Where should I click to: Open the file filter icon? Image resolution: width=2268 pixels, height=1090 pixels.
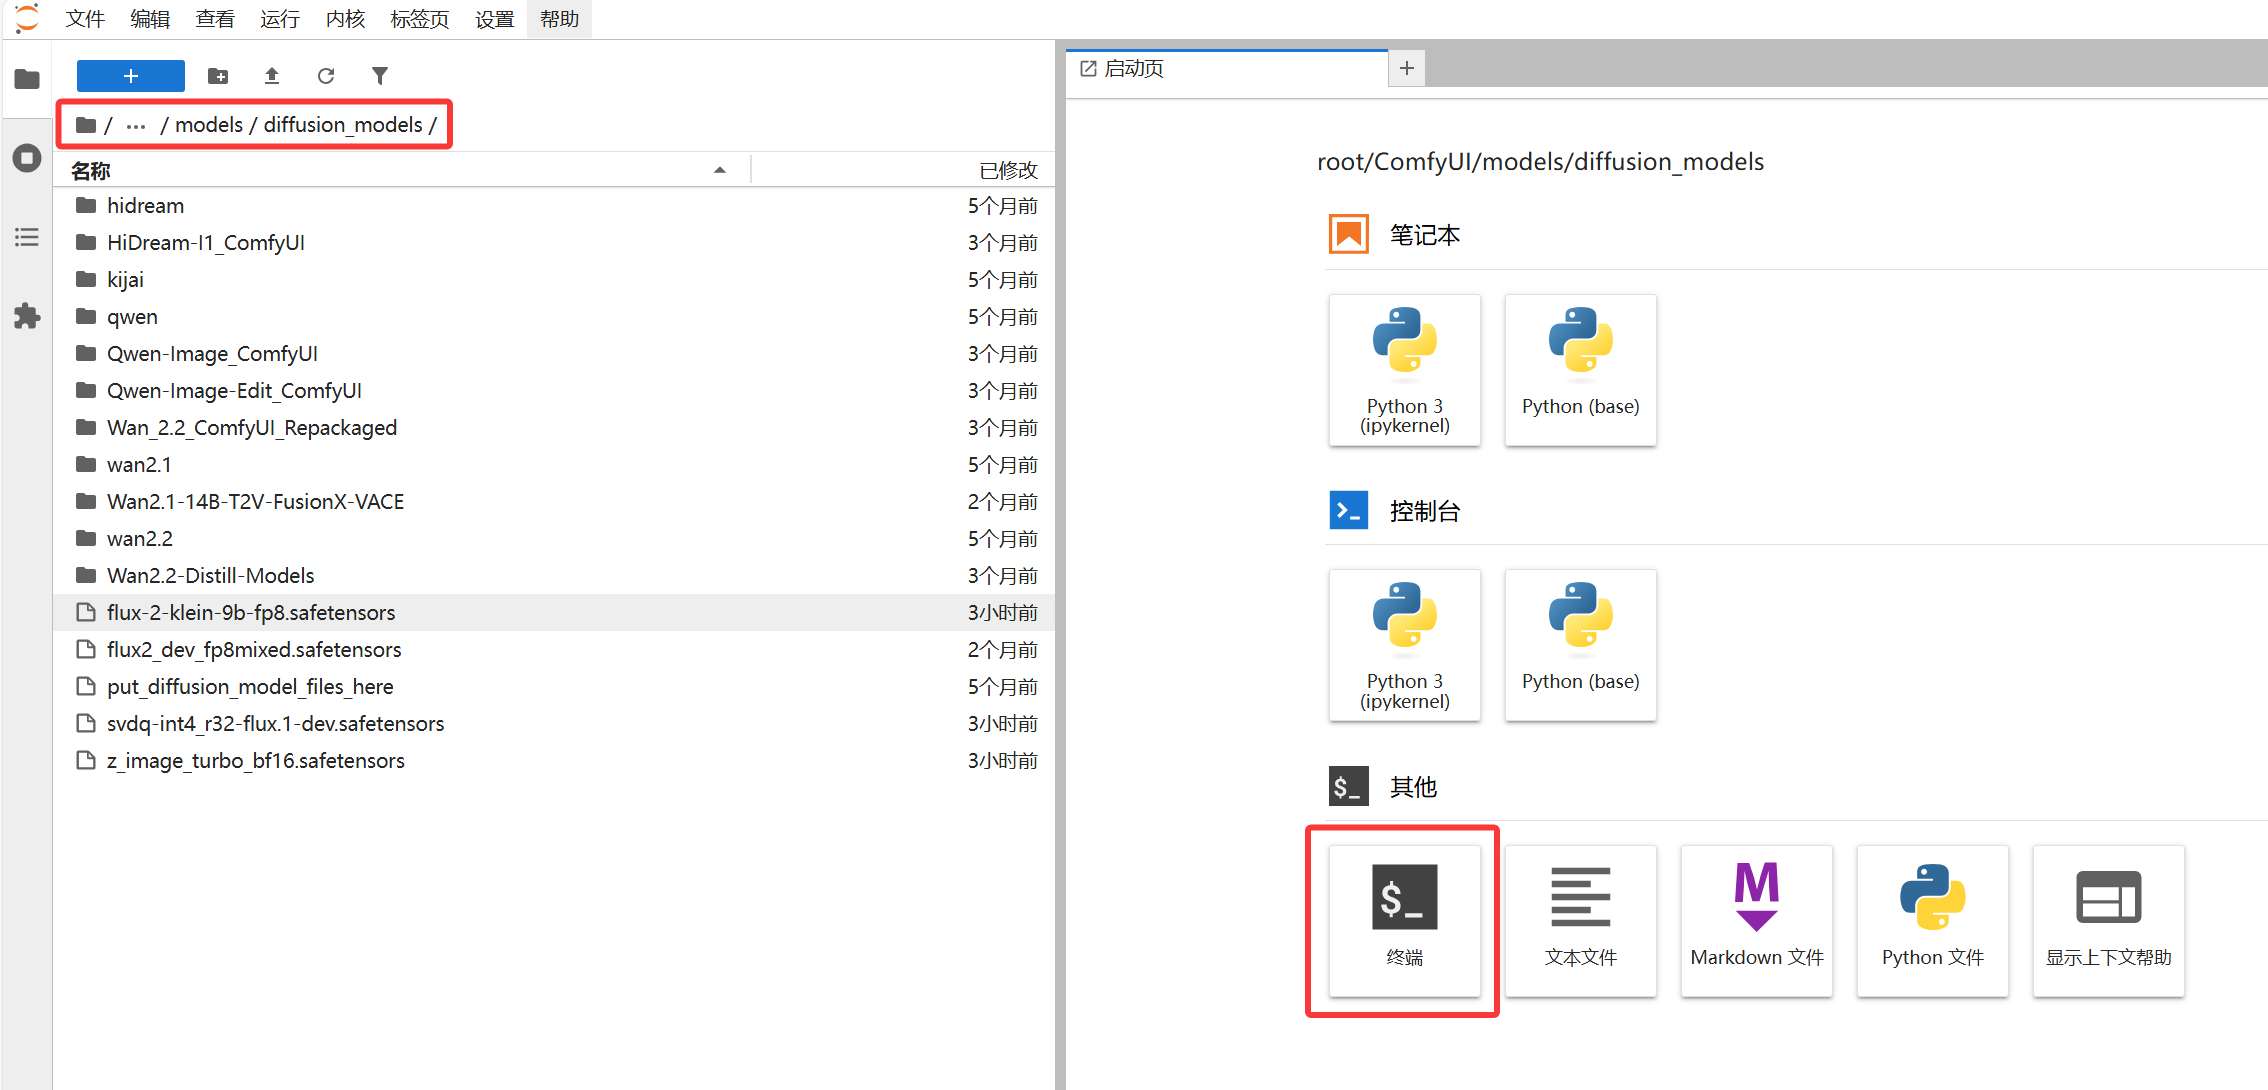[x=380, y=76]
